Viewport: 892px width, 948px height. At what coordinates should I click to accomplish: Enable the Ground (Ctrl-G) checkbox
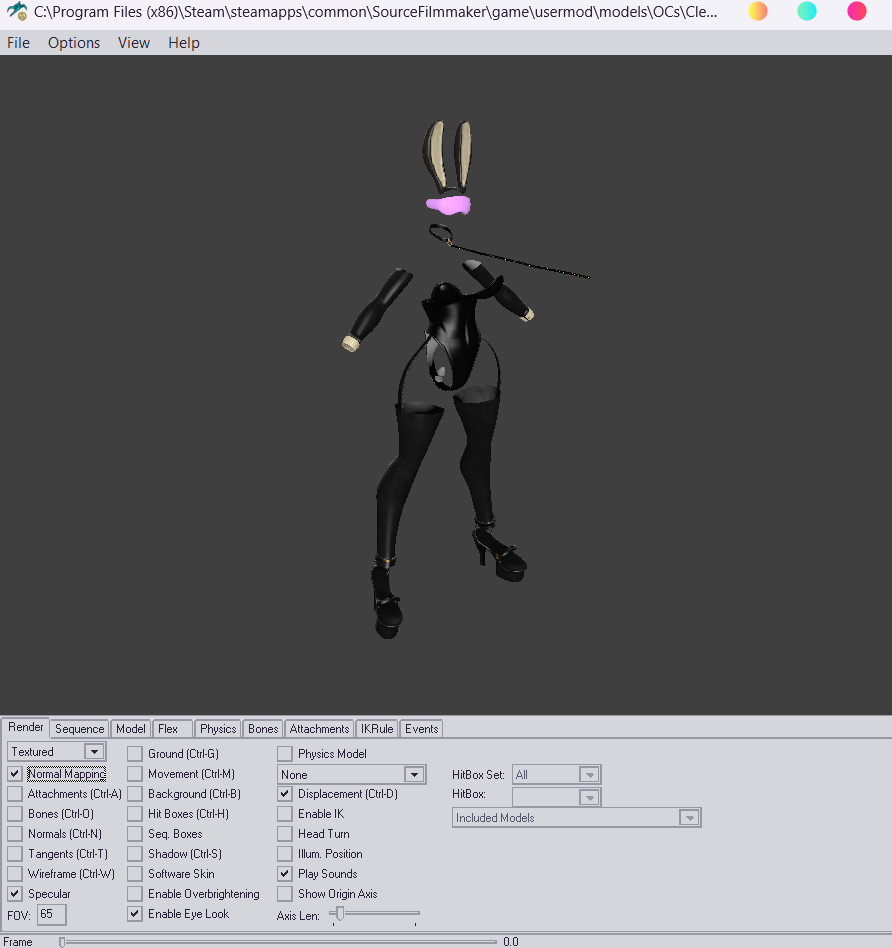(135, 753)
